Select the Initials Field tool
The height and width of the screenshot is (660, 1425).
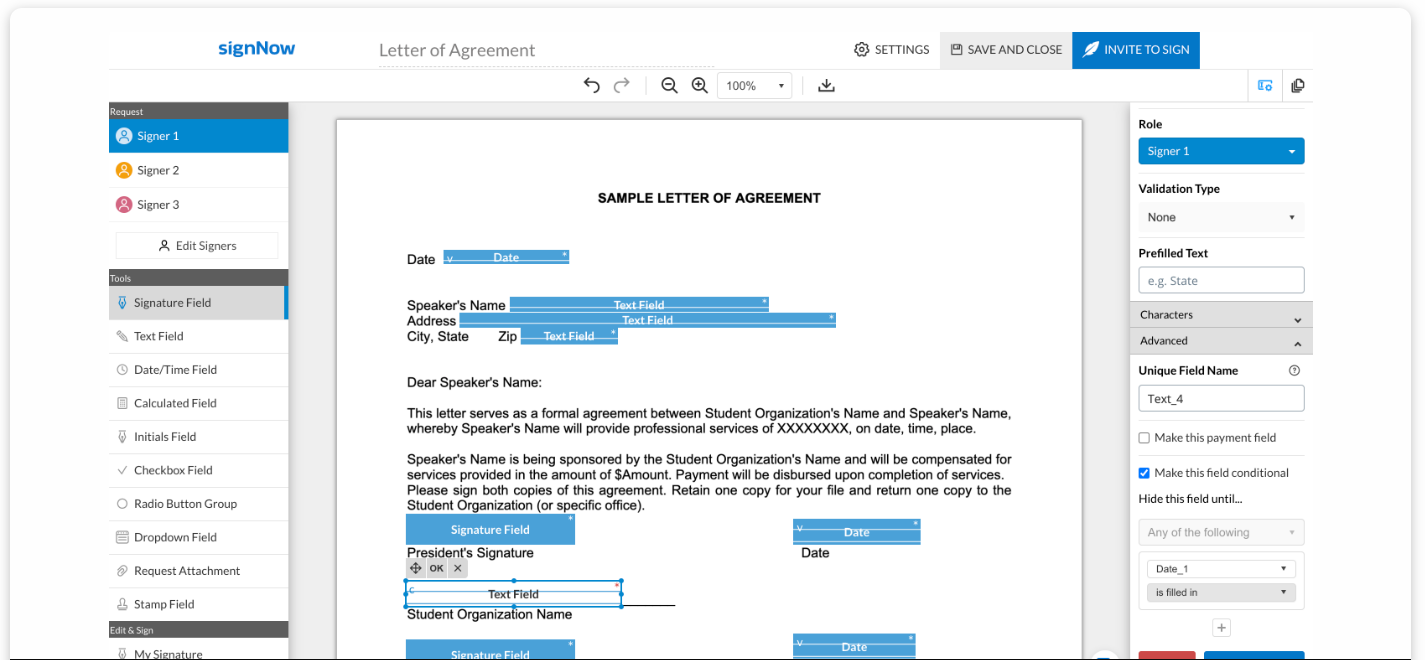198,437
